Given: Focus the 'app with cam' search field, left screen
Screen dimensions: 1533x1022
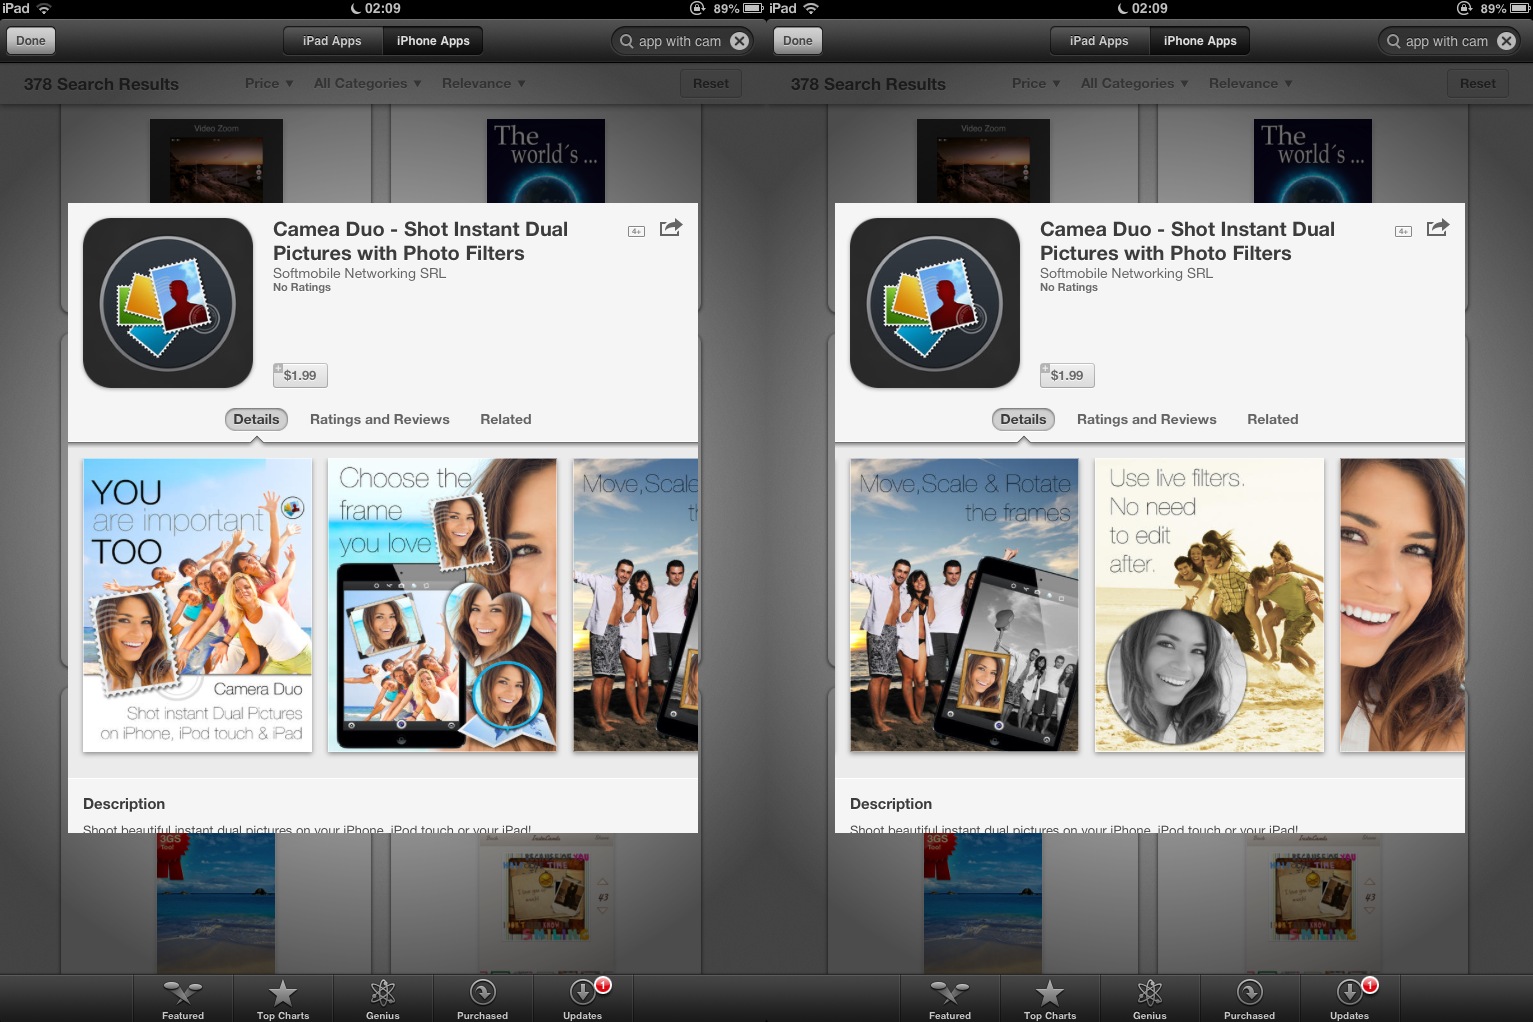Looking at the screenshot, I should point(683,41).
